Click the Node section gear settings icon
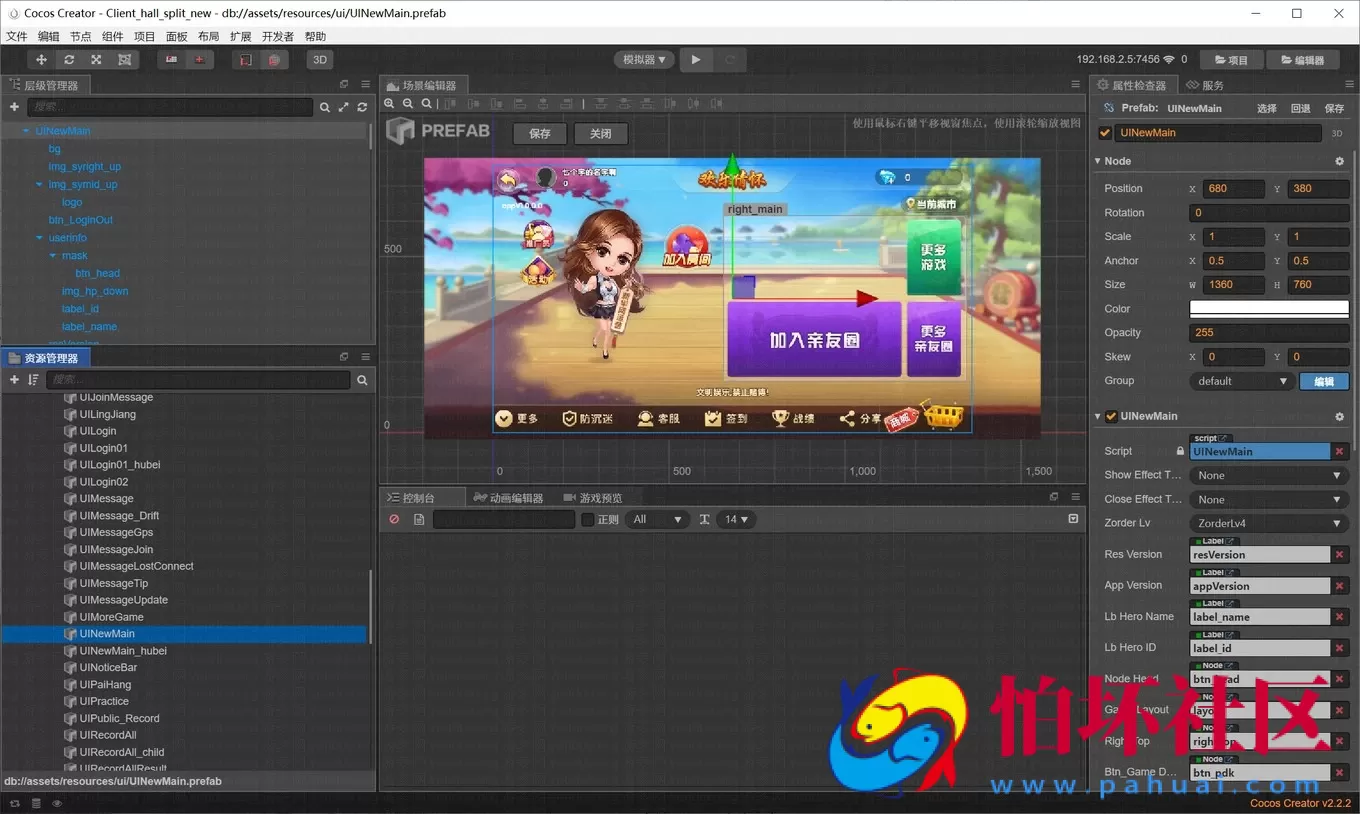Screen dimensions: 1360x814 coord(1340,161)
